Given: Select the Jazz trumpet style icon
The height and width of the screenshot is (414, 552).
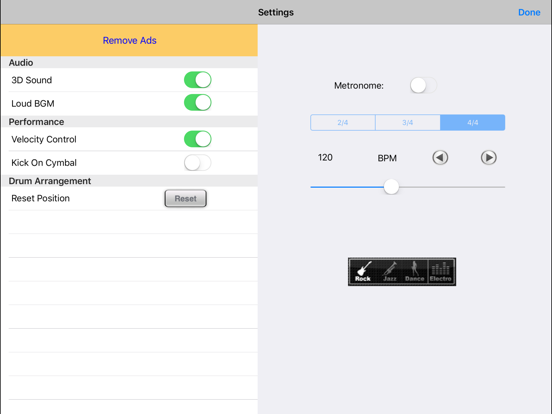Looking at the screenshot, I should pos(389,271).
